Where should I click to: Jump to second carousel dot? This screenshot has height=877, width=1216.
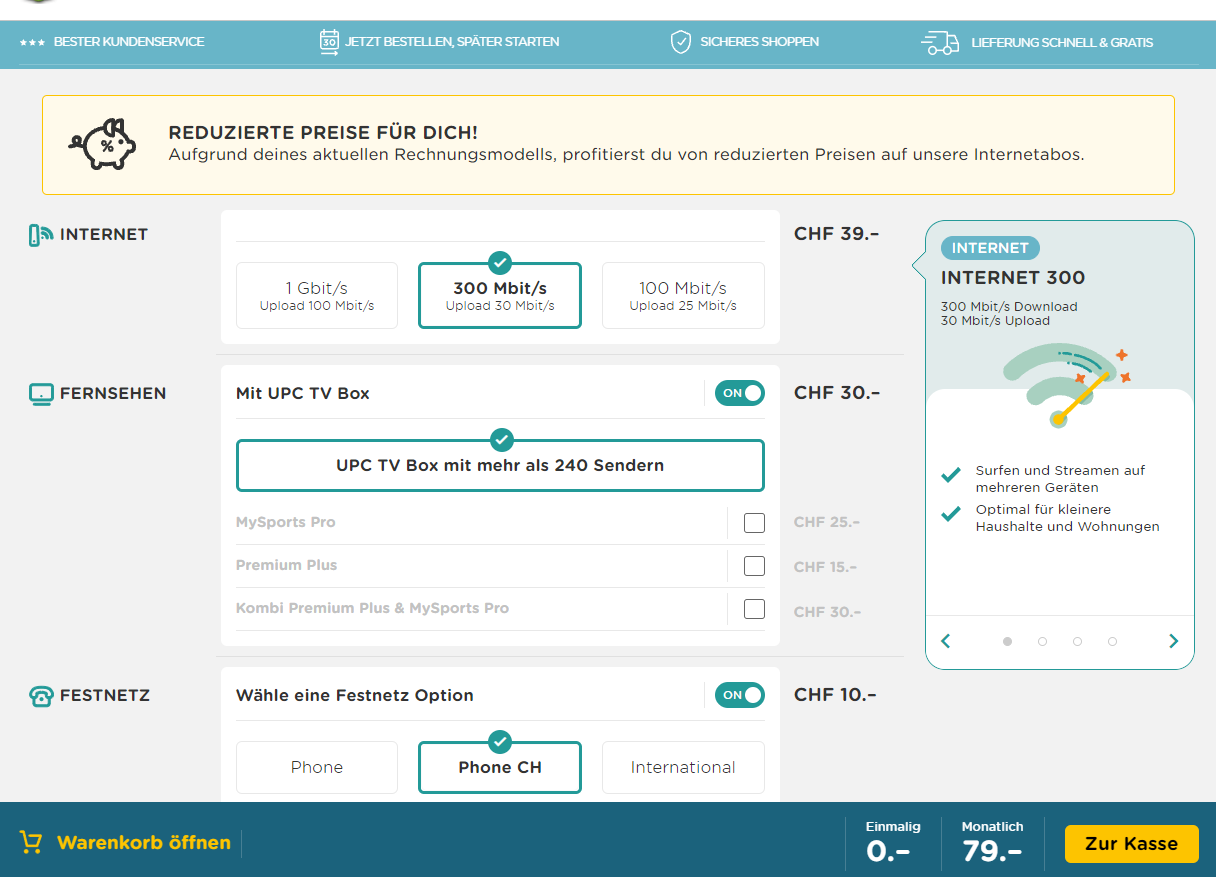[x=1042, y=642]
